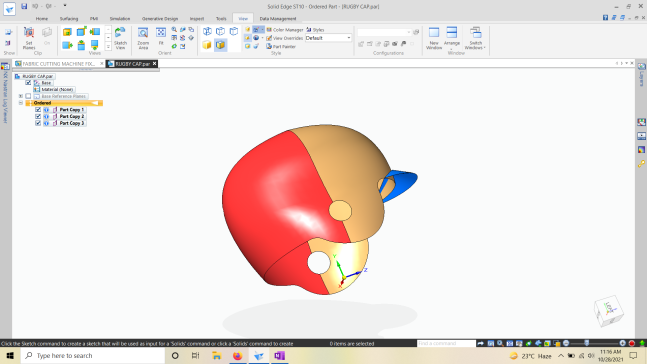The width and height of the screenshot is (647, 364).
Task: Collapse the Ordered tree node
Action: [21, 103]
